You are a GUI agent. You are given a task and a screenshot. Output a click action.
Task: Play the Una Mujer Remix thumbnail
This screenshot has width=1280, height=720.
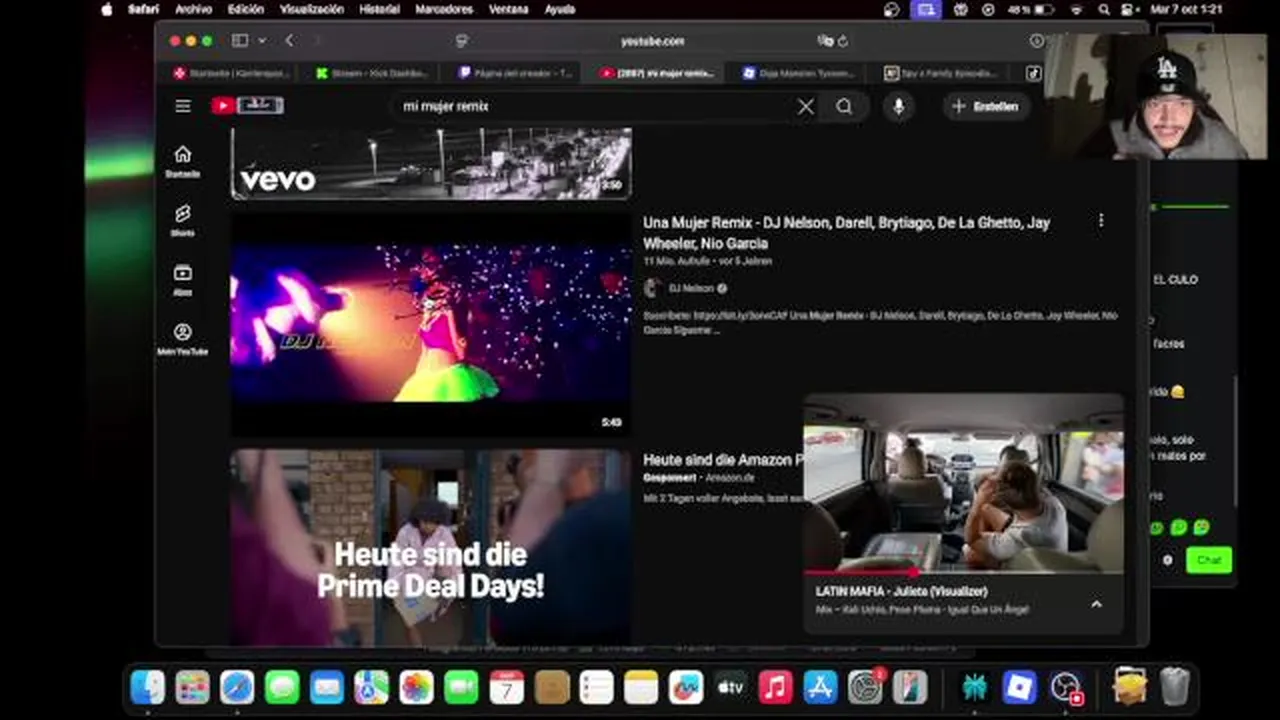(431, 324)
